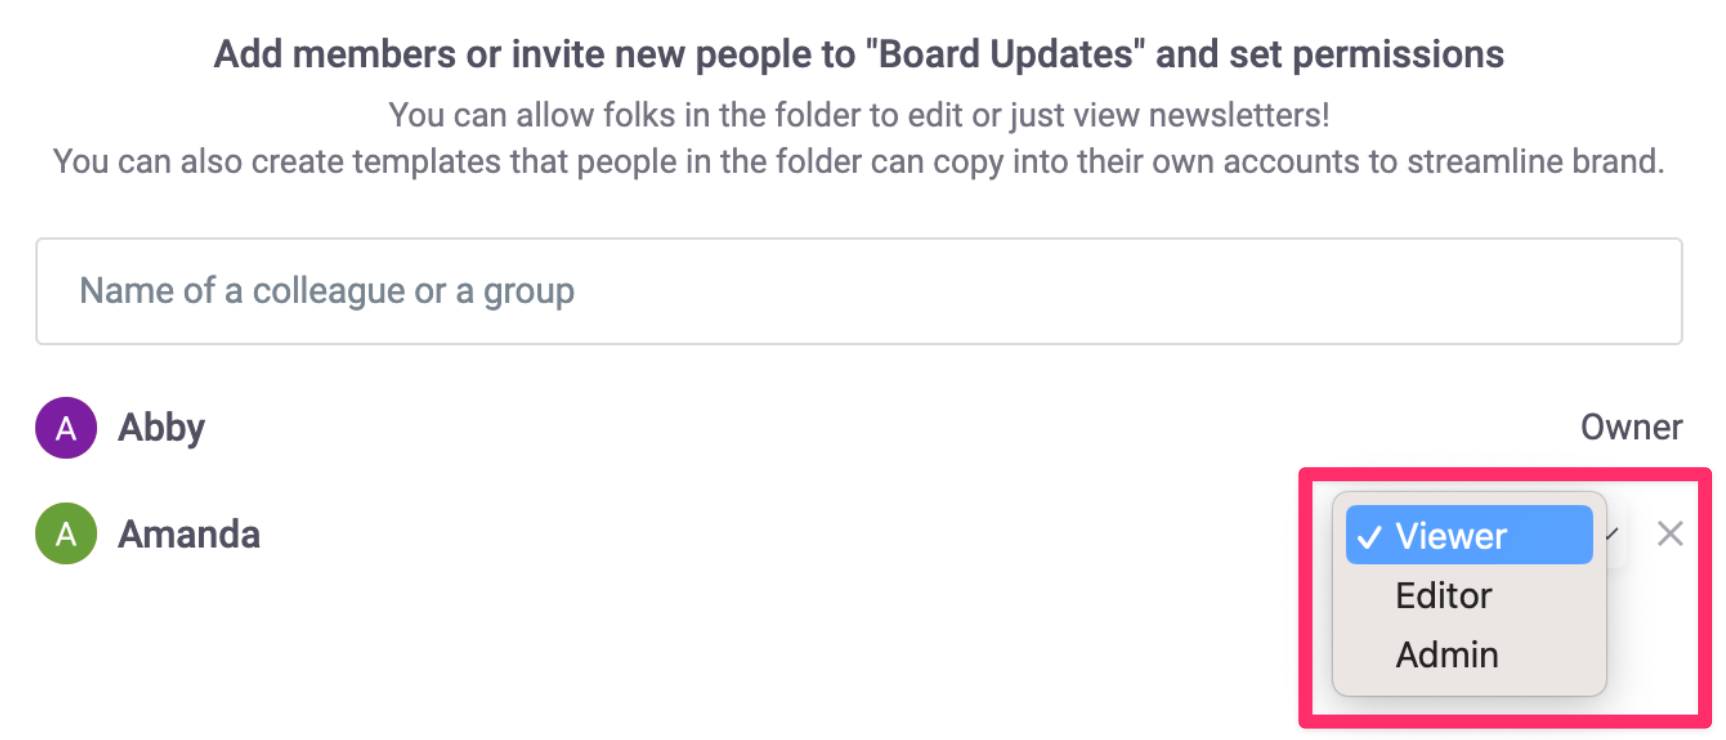This screenshot has width=1726, height=740.
Task: Select the Viewer permission option
Action: [1468, 536]
